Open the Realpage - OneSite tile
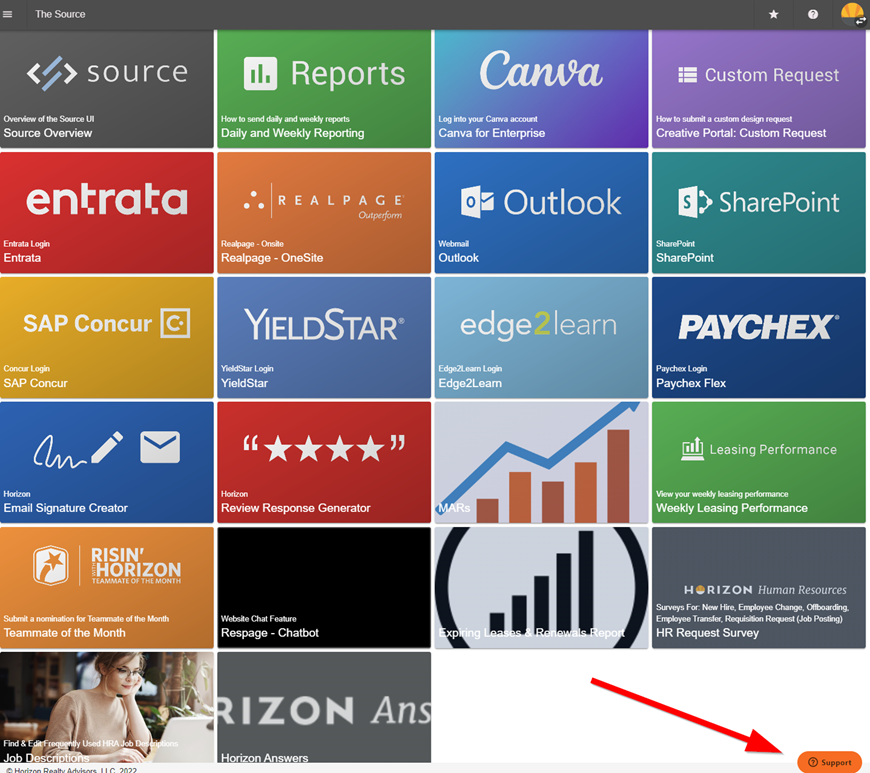The width and height of the screenshot is (870, 773). [x=324, y=213]
